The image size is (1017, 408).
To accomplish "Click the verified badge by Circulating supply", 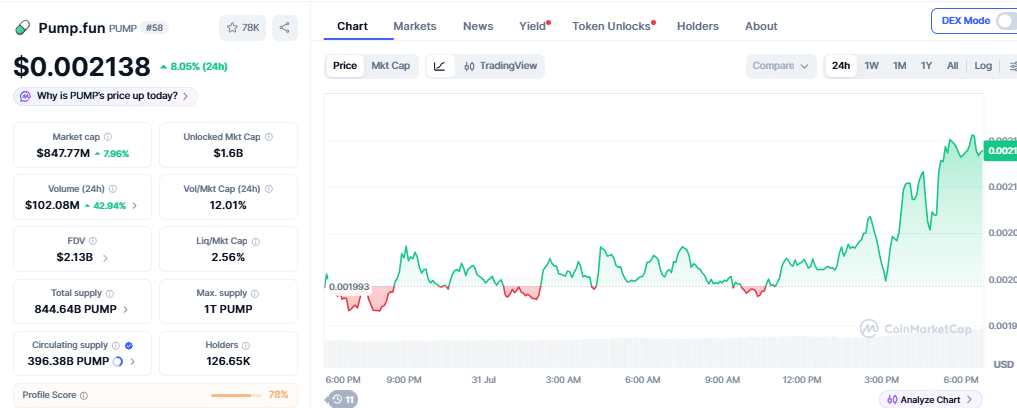I will click(x=128, y=345).
